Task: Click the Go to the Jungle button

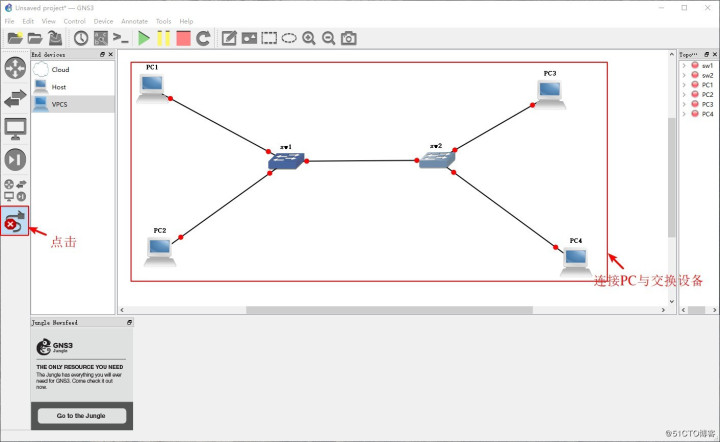Action: 81,415
